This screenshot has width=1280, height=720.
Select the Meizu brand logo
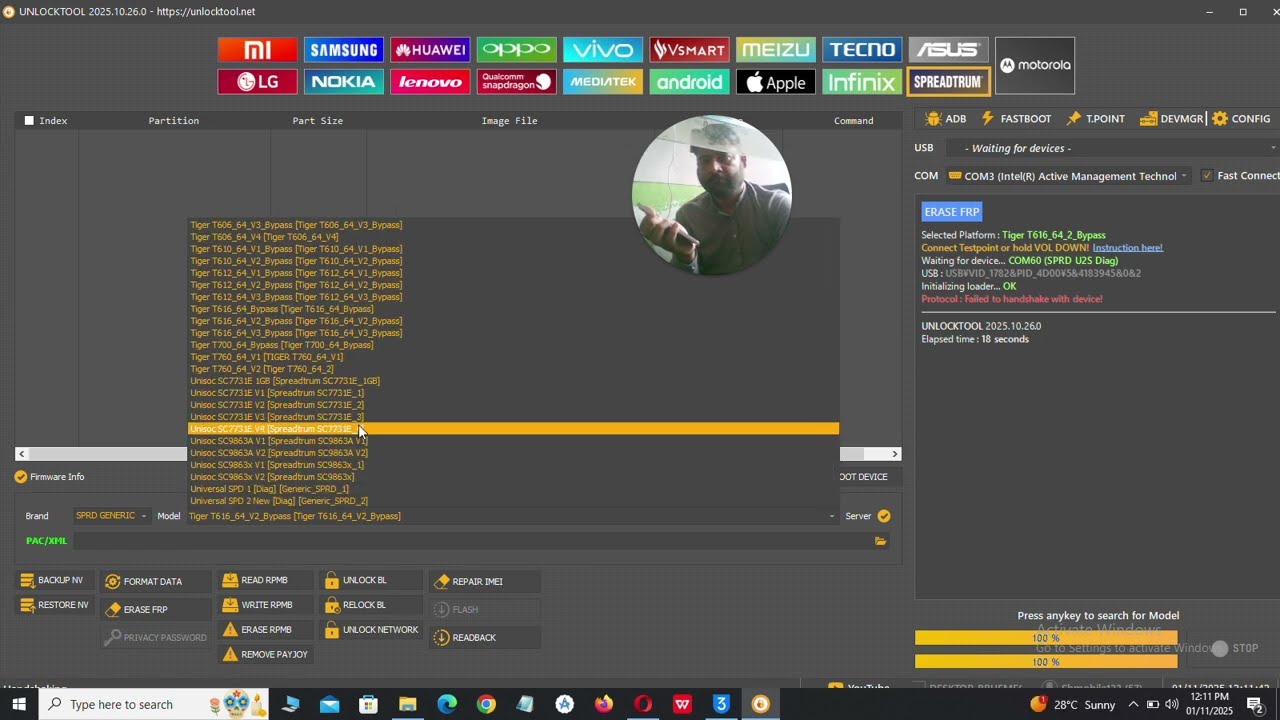coord(775,50)
